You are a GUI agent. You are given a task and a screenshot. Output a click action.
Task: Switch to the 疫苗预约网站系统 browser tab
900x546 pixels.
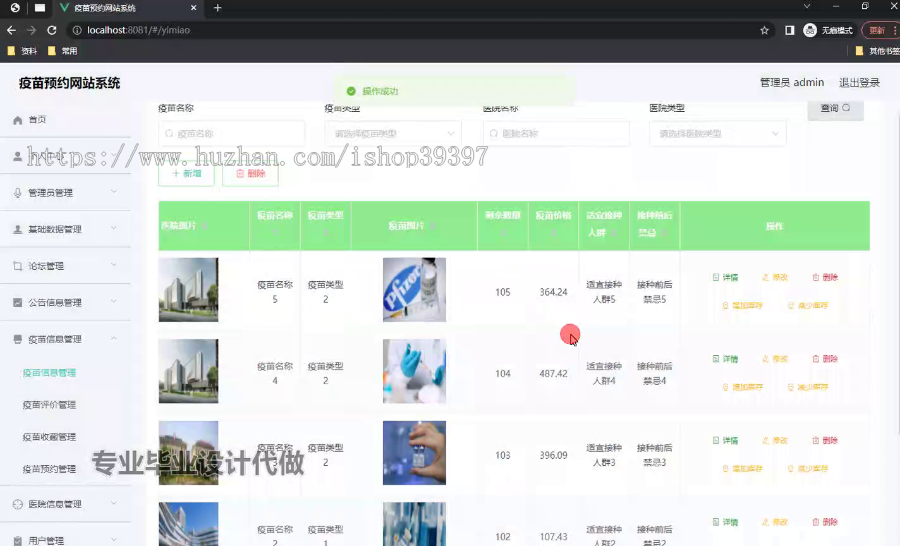(x=128, y=8)
